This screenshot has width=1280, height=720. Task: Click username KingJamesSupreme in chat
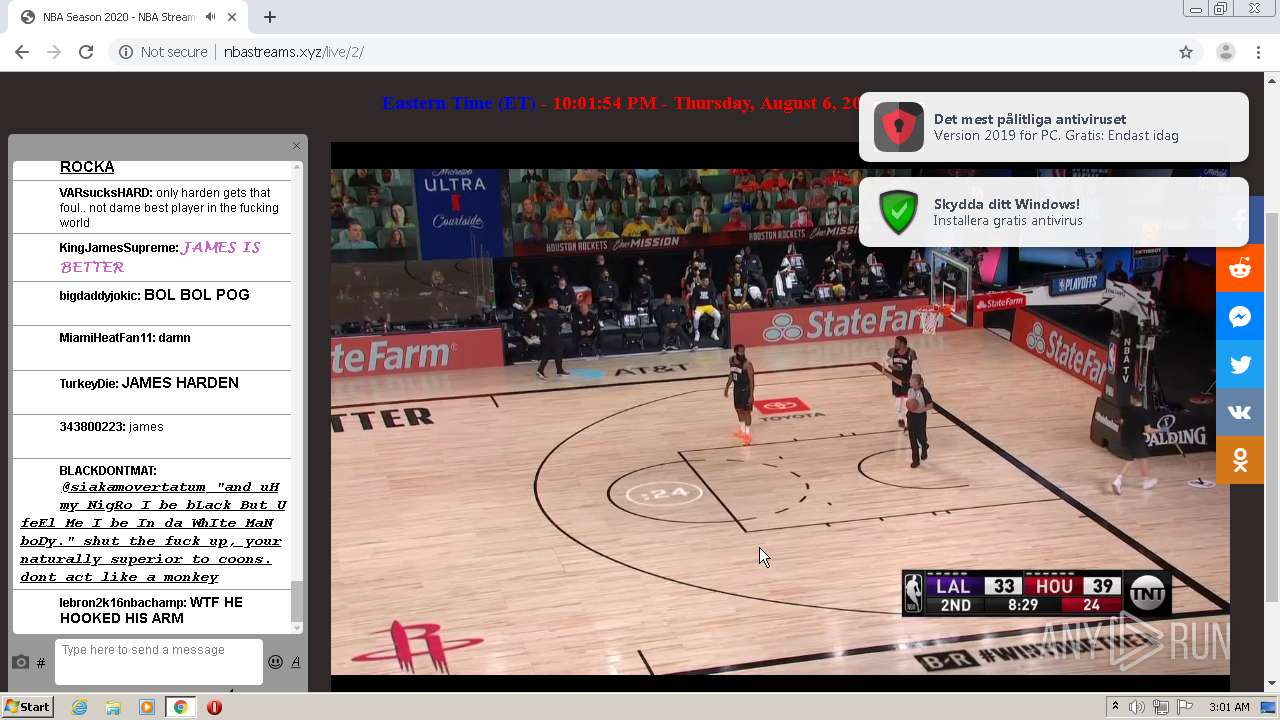click(118, 248)
